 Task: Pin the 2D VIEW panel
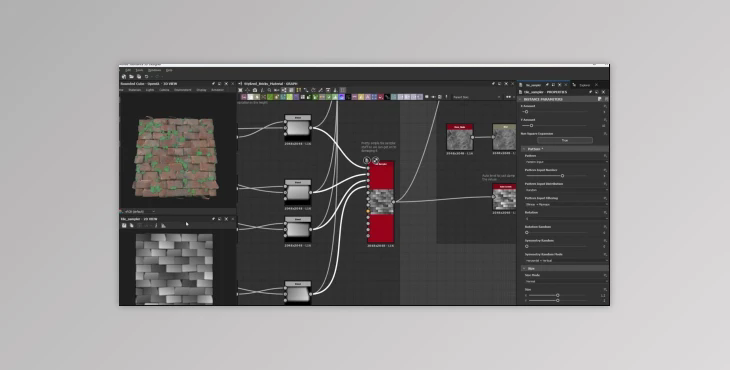(214, 219)
